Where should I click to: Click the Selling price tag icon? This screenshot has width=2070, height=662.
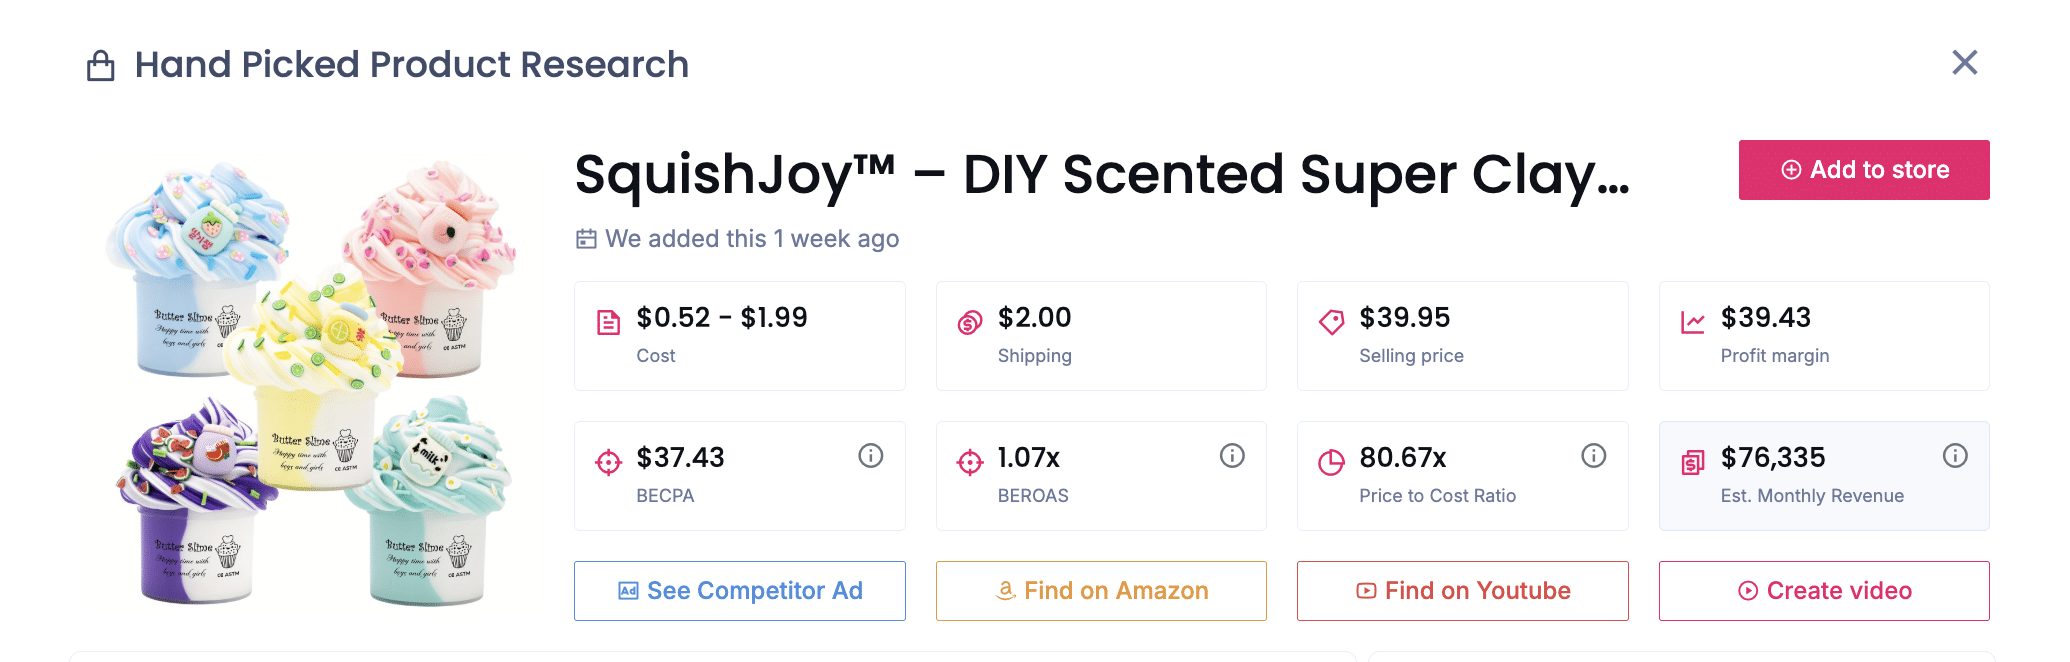1331,322
